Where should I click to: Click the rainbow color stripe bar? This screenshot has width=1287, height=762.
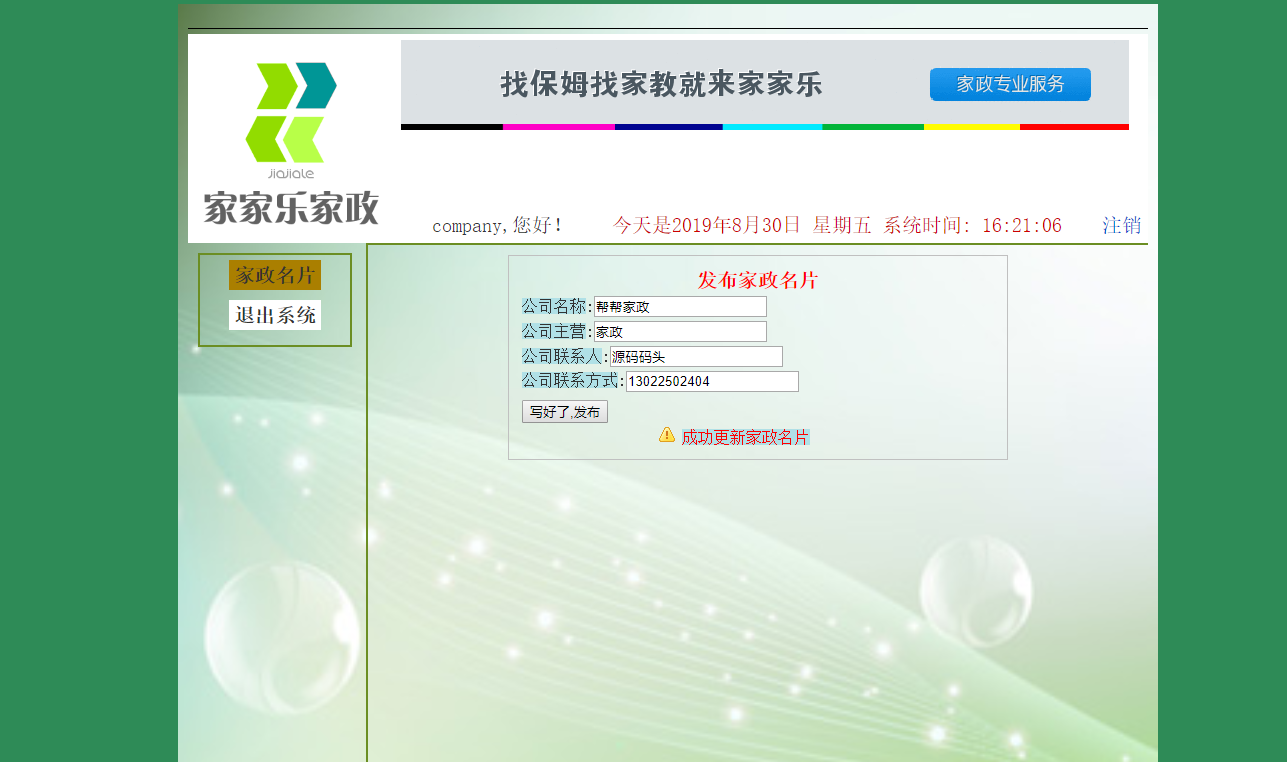(x=765, y=126)
